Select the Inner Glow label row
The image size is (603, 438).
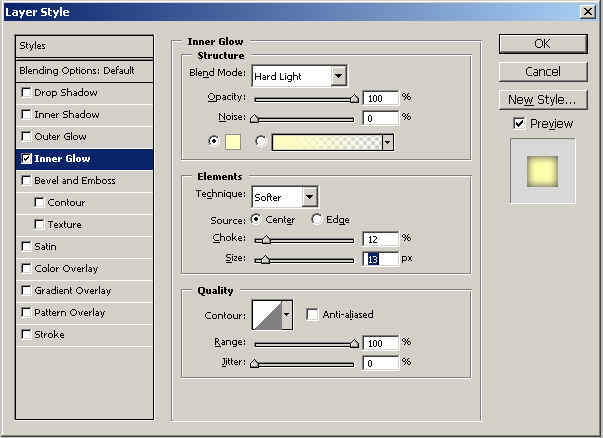click(x=84, y=158)
